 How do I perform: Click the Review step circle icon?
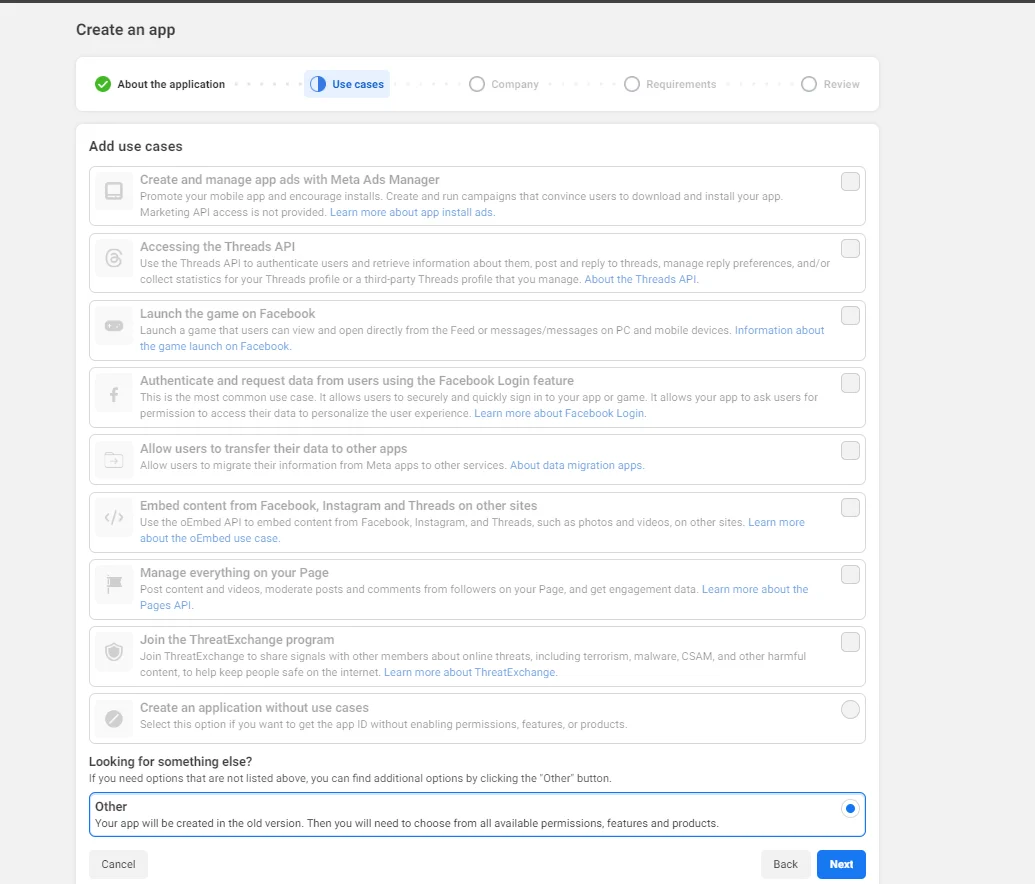point(809,84)
